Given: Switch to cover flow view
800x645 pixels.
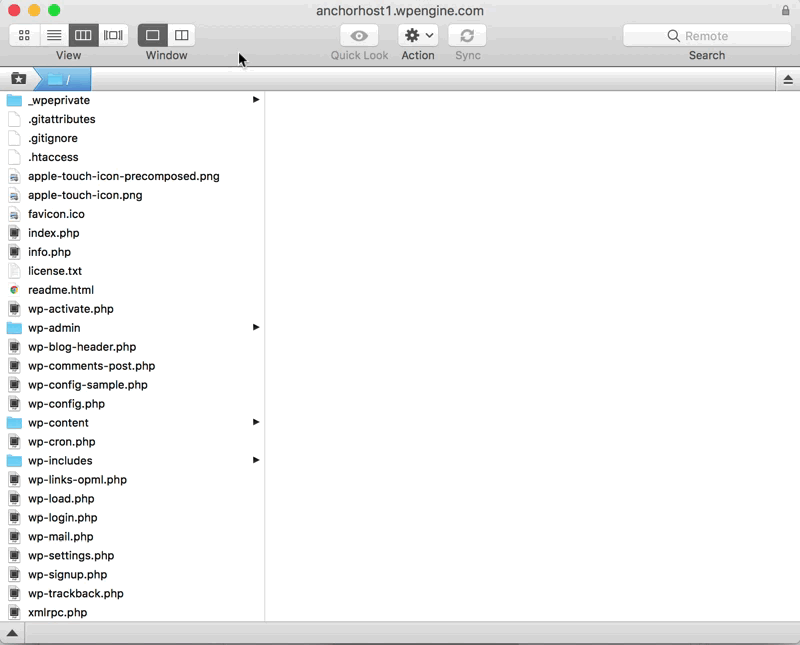Looking at the screenshot, I should click(x=113, y=35).
